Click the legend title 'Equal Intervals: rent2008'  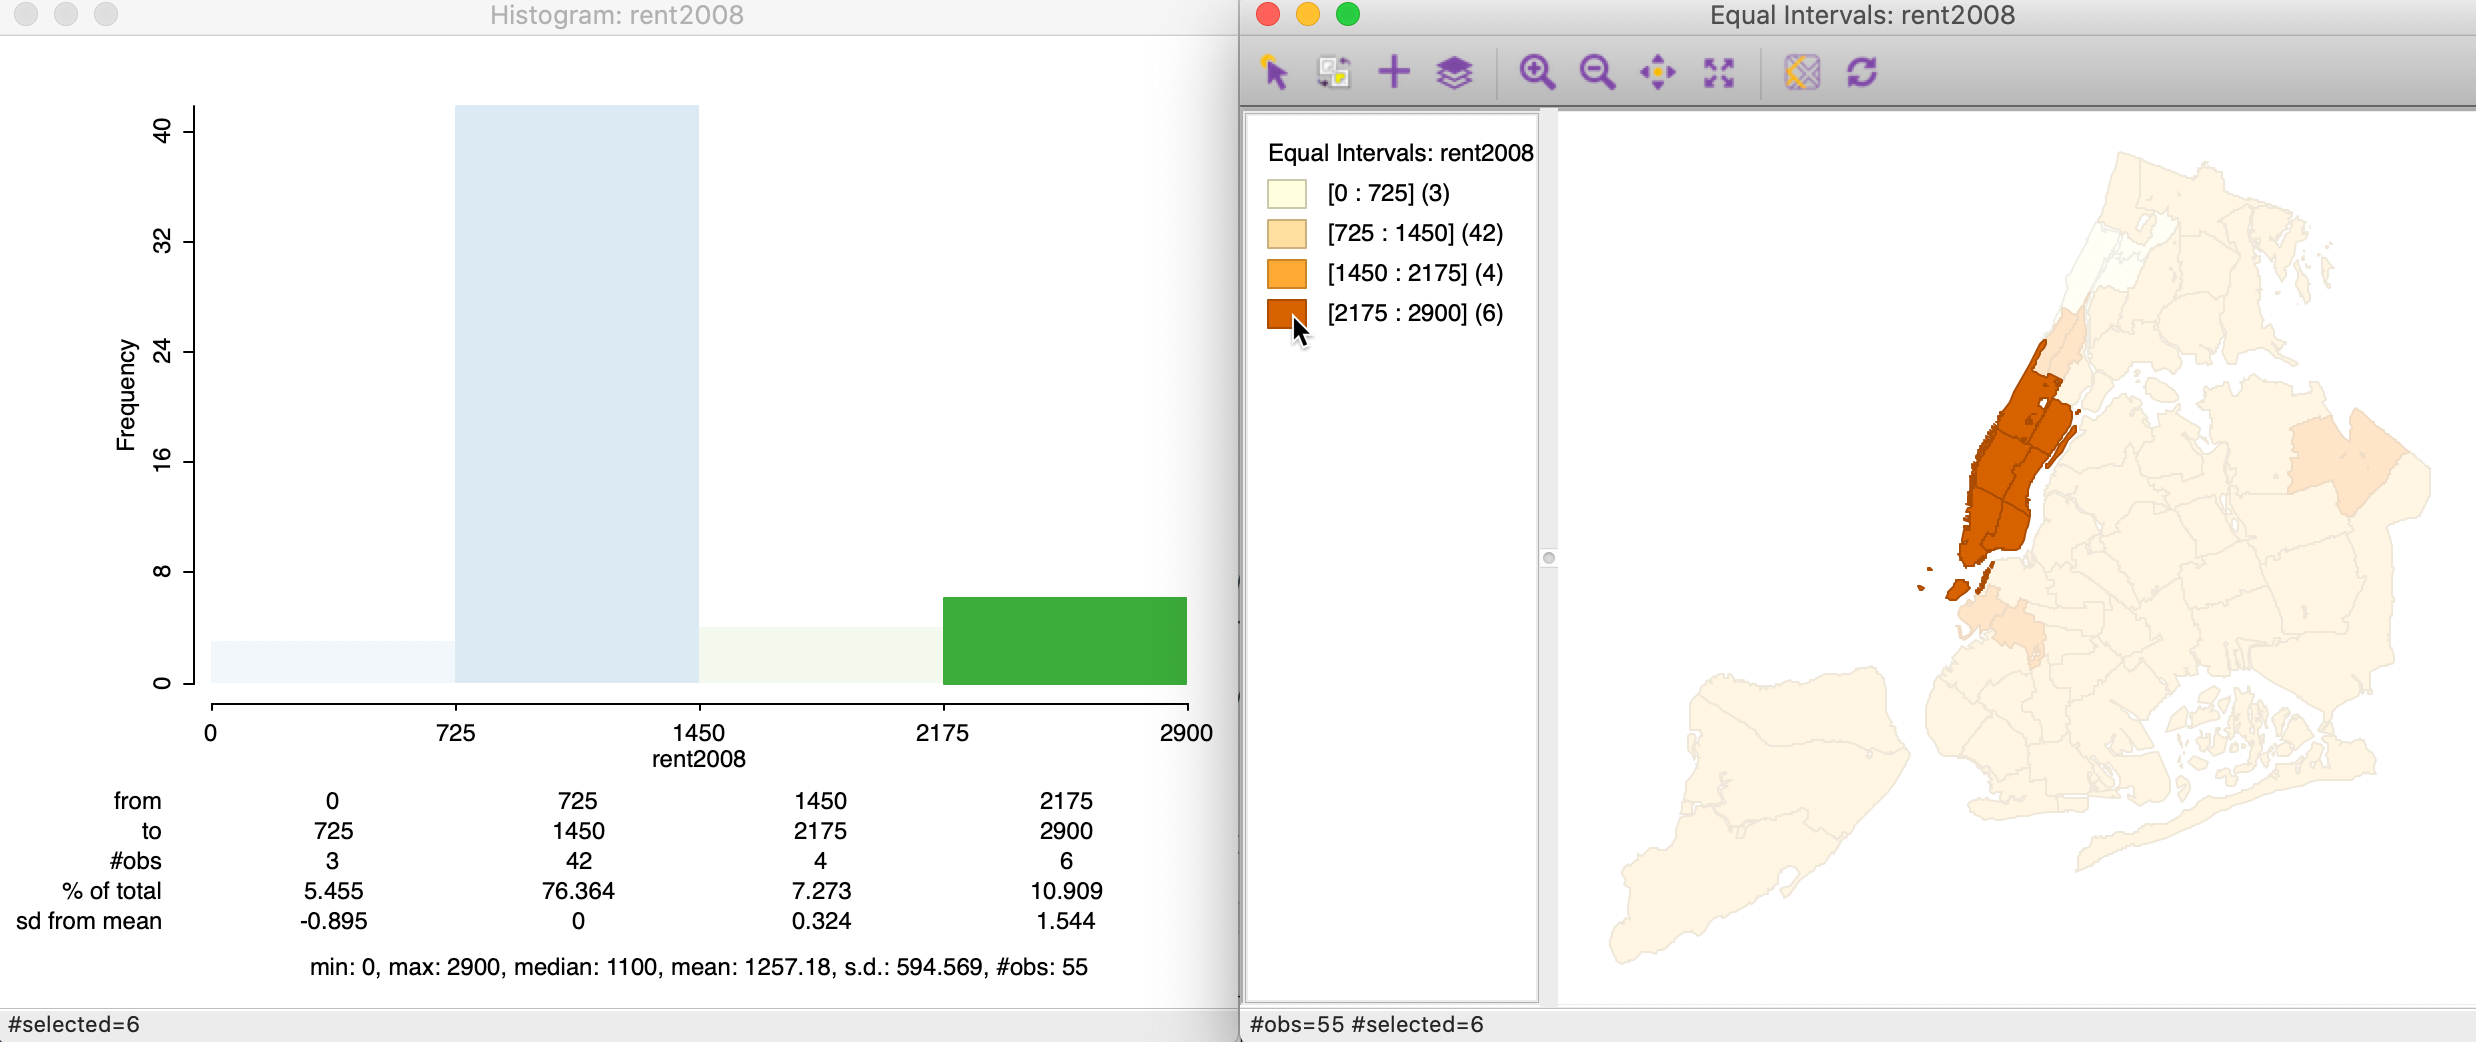pos(1401,153)
